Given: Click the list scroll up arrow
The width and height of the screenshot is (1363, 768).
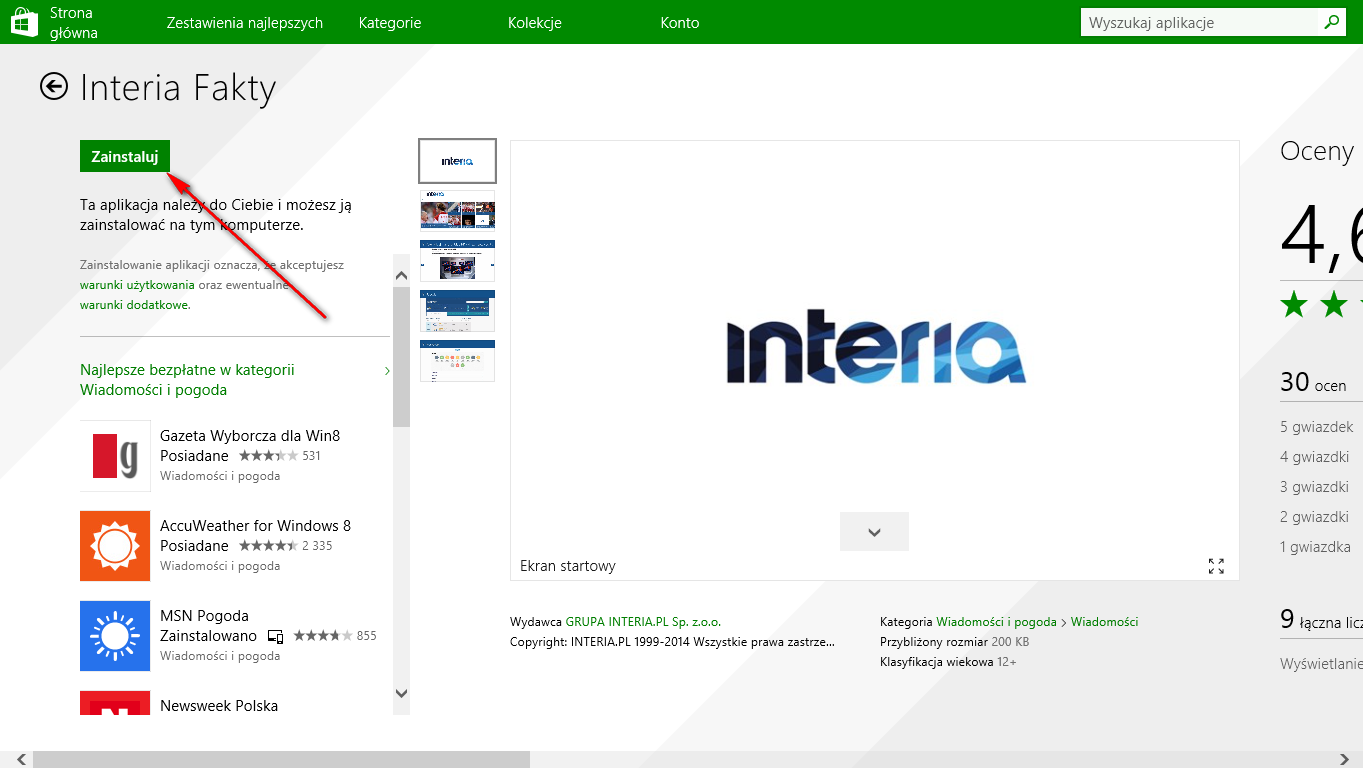Looking at the screenshot, I should 402,274.
